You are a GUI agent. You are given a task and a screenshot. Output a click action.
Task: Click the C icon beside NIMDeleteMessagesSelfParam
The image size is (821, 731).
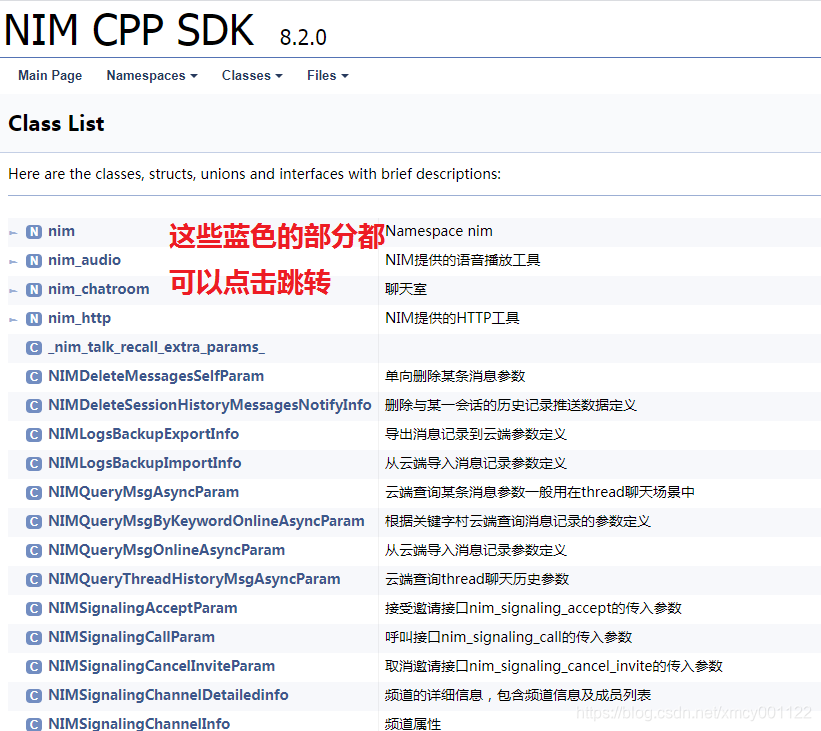click(34, 377)
